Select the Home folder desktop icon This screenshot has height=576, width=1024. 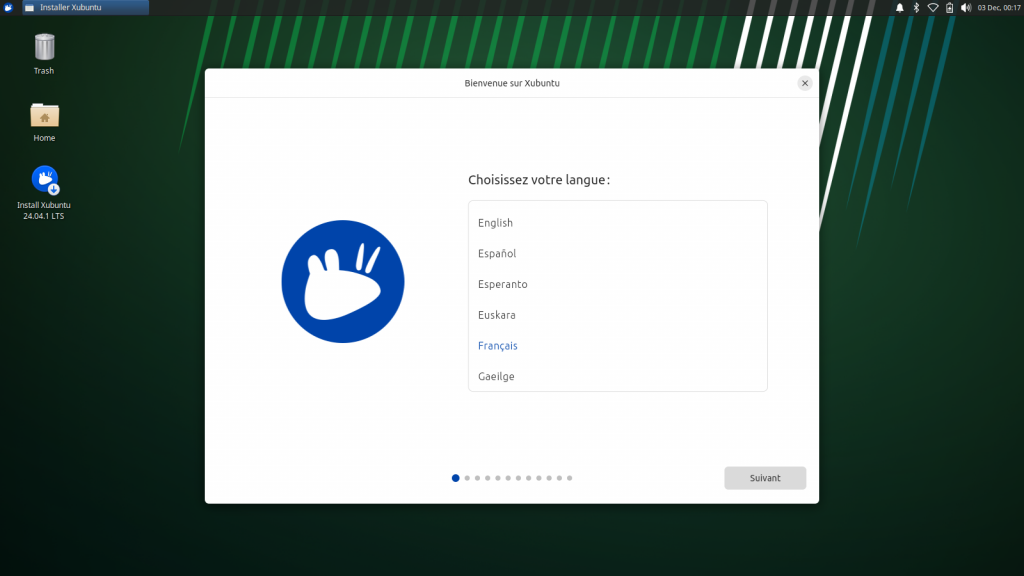click(44, 116)
